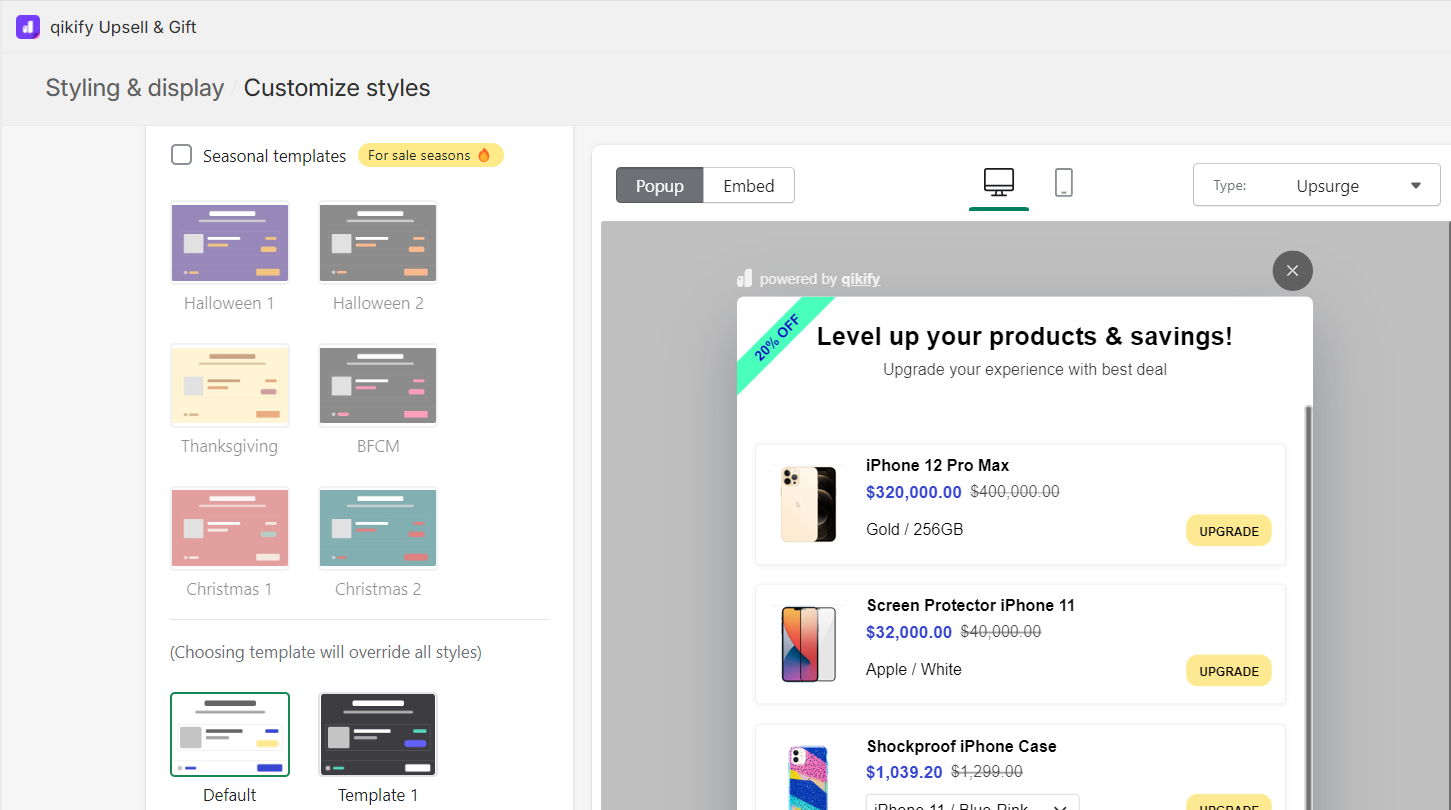Open the qikify link in powered by text
Image resolution: width=1451 pixels, height=810 pixels.
pyautogui.click(x=861, y=279)
